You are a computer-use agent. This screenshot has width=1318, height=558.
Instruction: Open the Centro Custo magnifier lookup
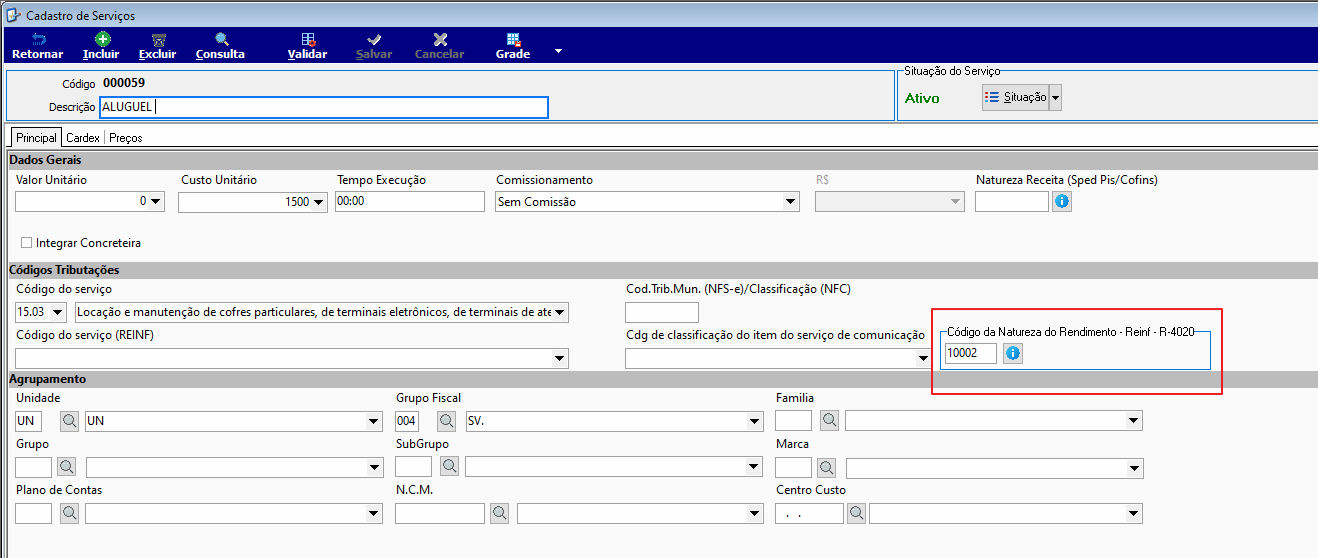coord(857,513)
